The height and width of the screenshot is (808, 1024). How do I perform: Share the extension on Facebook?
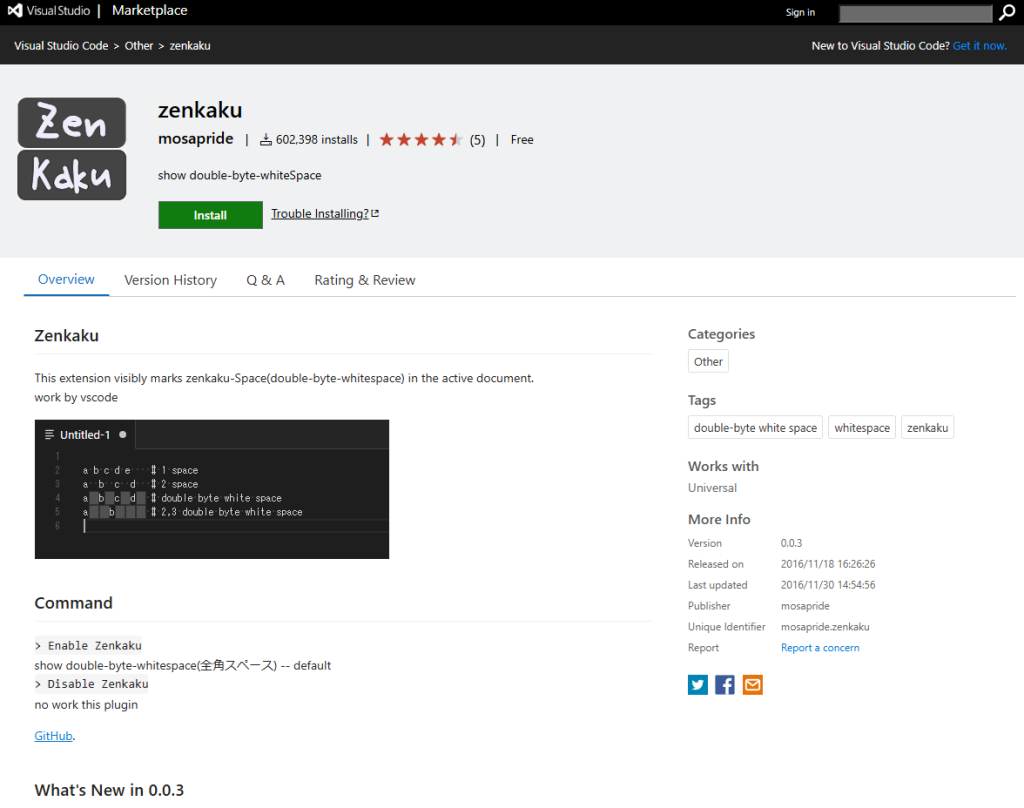[x=725, y=685]
